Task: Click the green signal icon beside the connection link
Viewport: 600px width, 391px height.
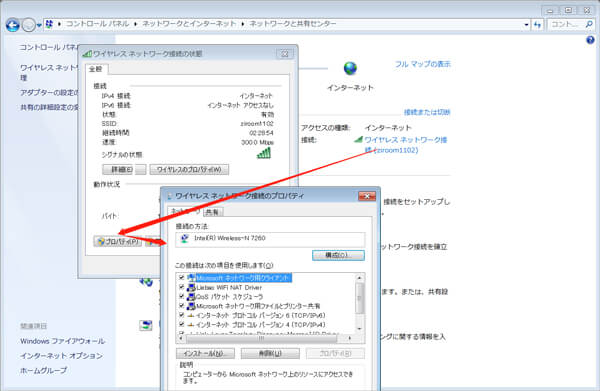Action: pos(358,139)
